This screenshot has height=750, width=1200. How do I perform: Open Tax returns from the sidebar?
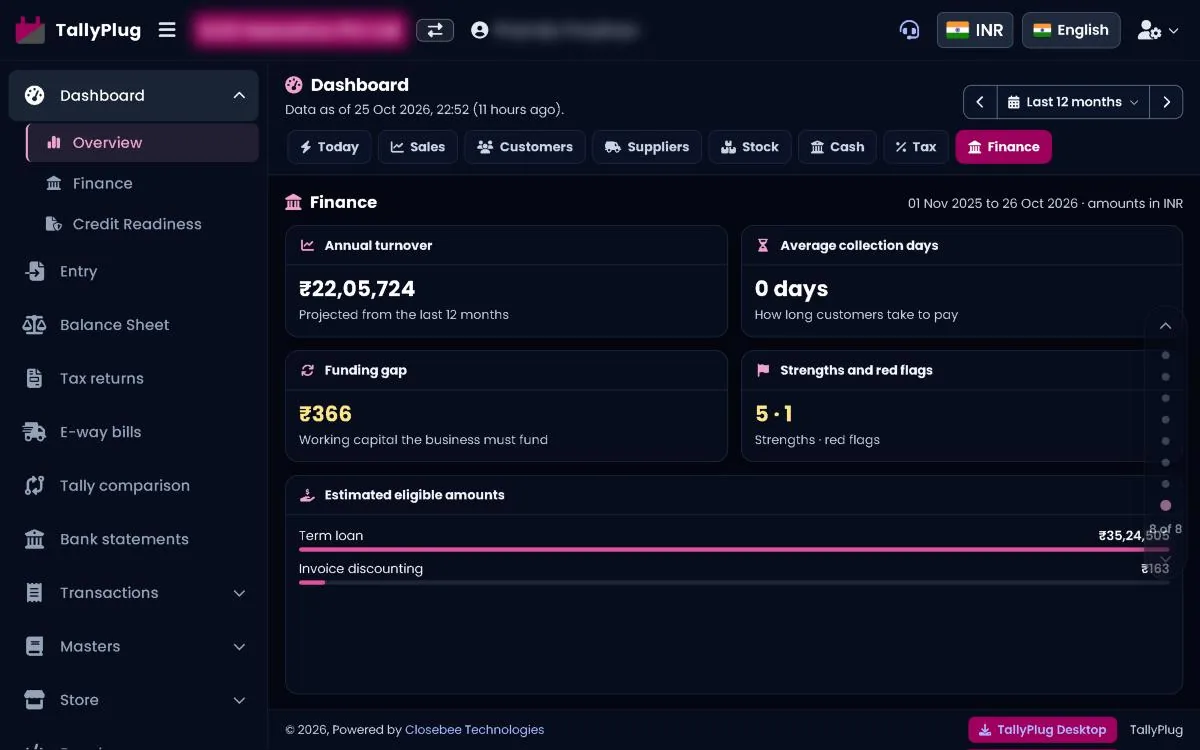[133, 379]
